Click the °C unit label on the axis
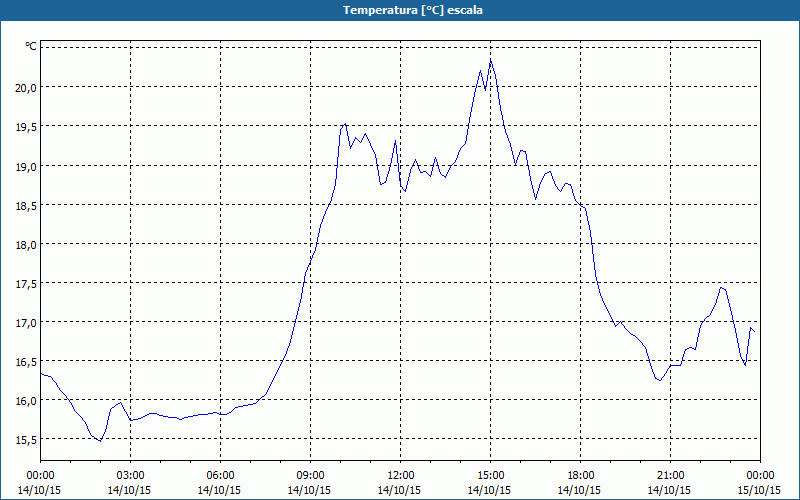Screen dimensions: 800x500 click(x=31, y=46)
